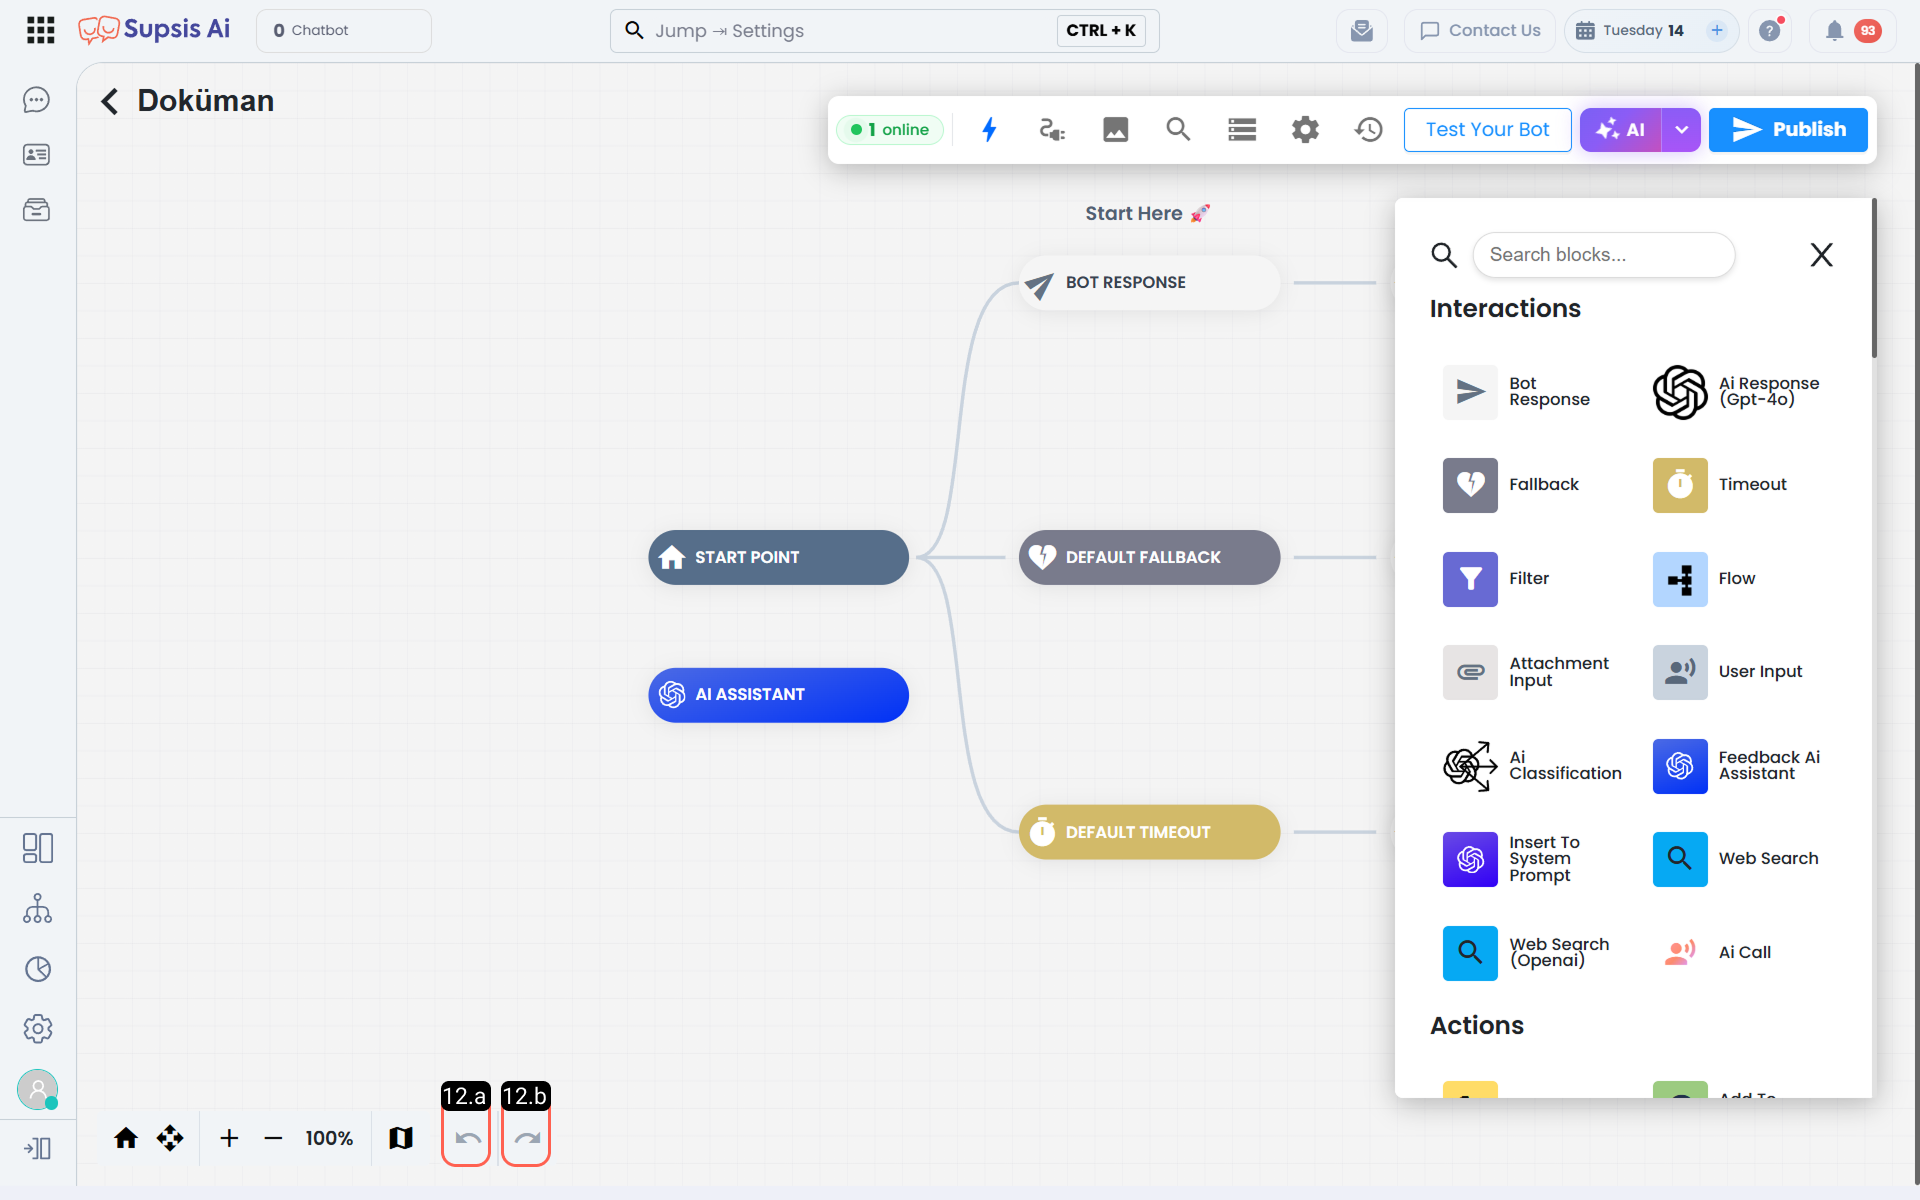
Task: Select the BOT RESPONSE node
Action: click(1150, 283)
